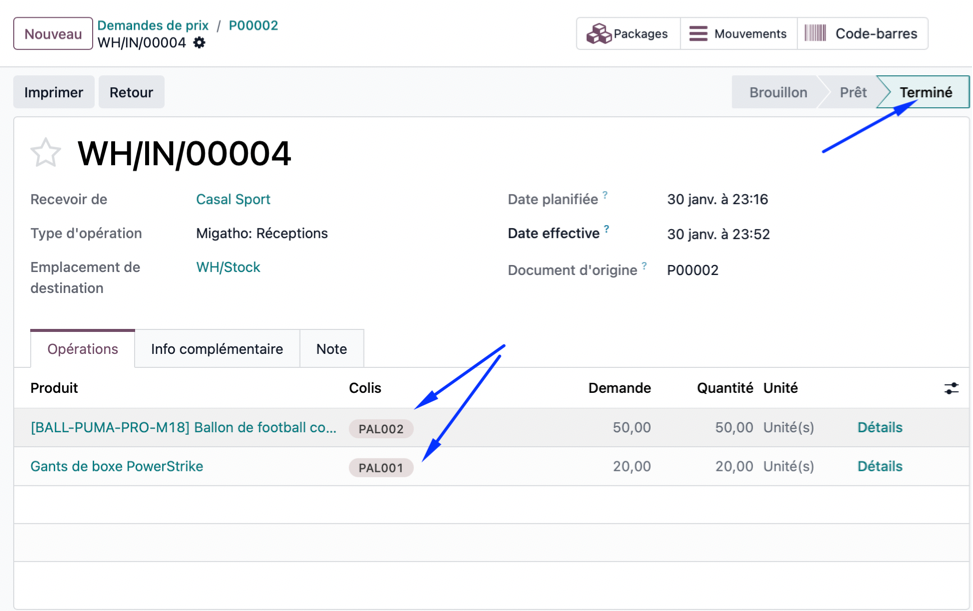The width and height of the screenshot is (973, 611).
Task: Open the gear settings menu beside WH/IN/00004
Action: click(x=199, y=43)
